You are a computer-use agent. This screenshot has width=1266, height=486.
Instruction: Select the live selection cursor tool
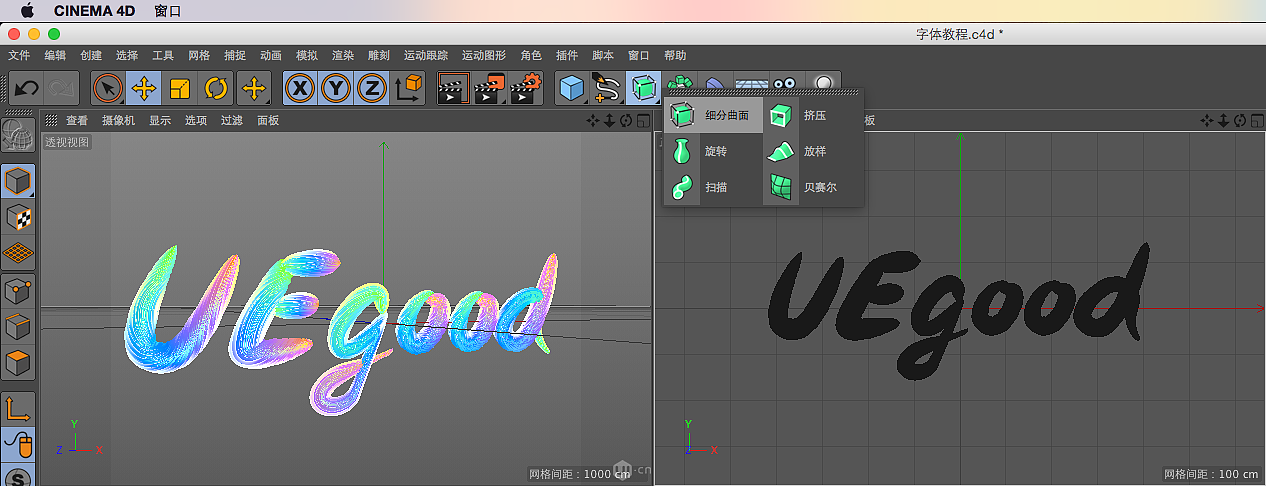pos(108,89)
